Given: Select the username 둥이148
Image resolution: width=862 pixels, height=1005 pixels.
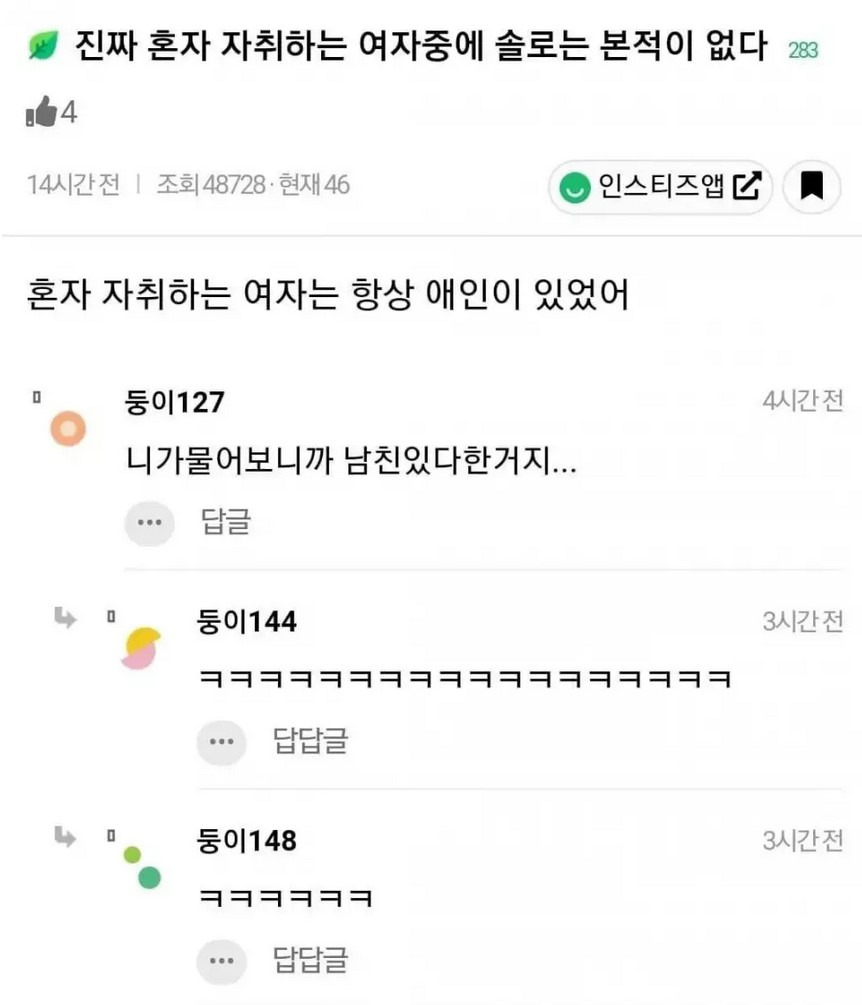Looking at the screenshot, I should pyautogui.click(x=247, y=841).
